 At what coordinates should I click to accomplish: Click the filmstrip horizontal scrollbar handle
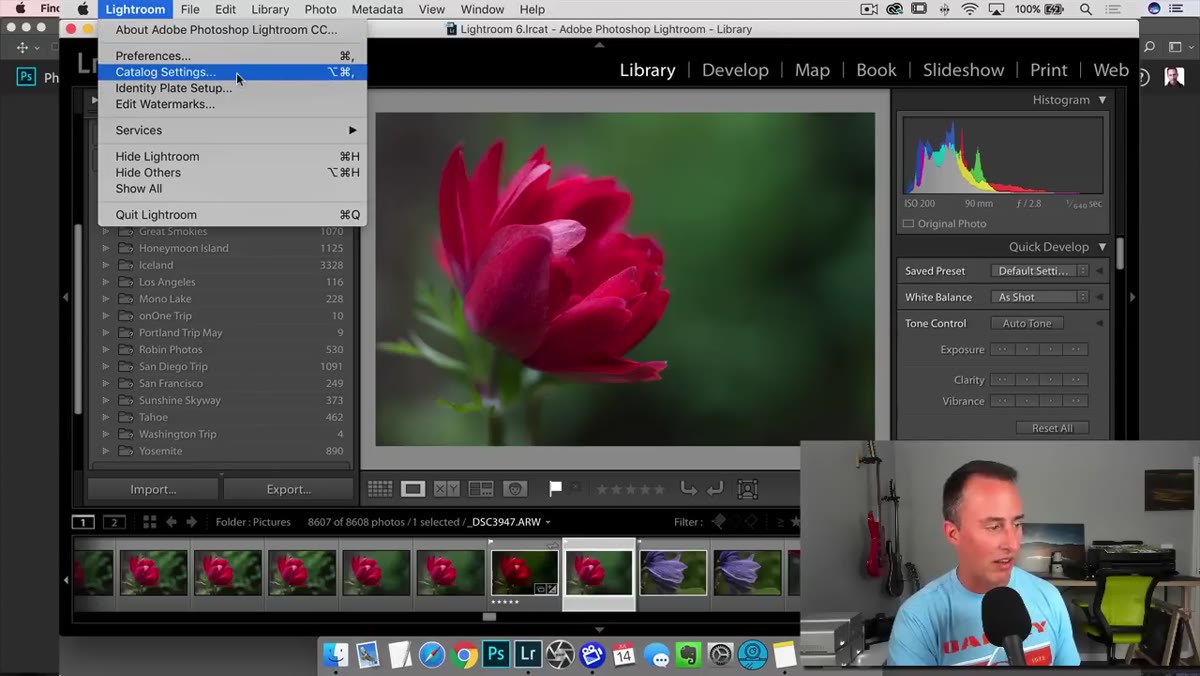point(489,617)
